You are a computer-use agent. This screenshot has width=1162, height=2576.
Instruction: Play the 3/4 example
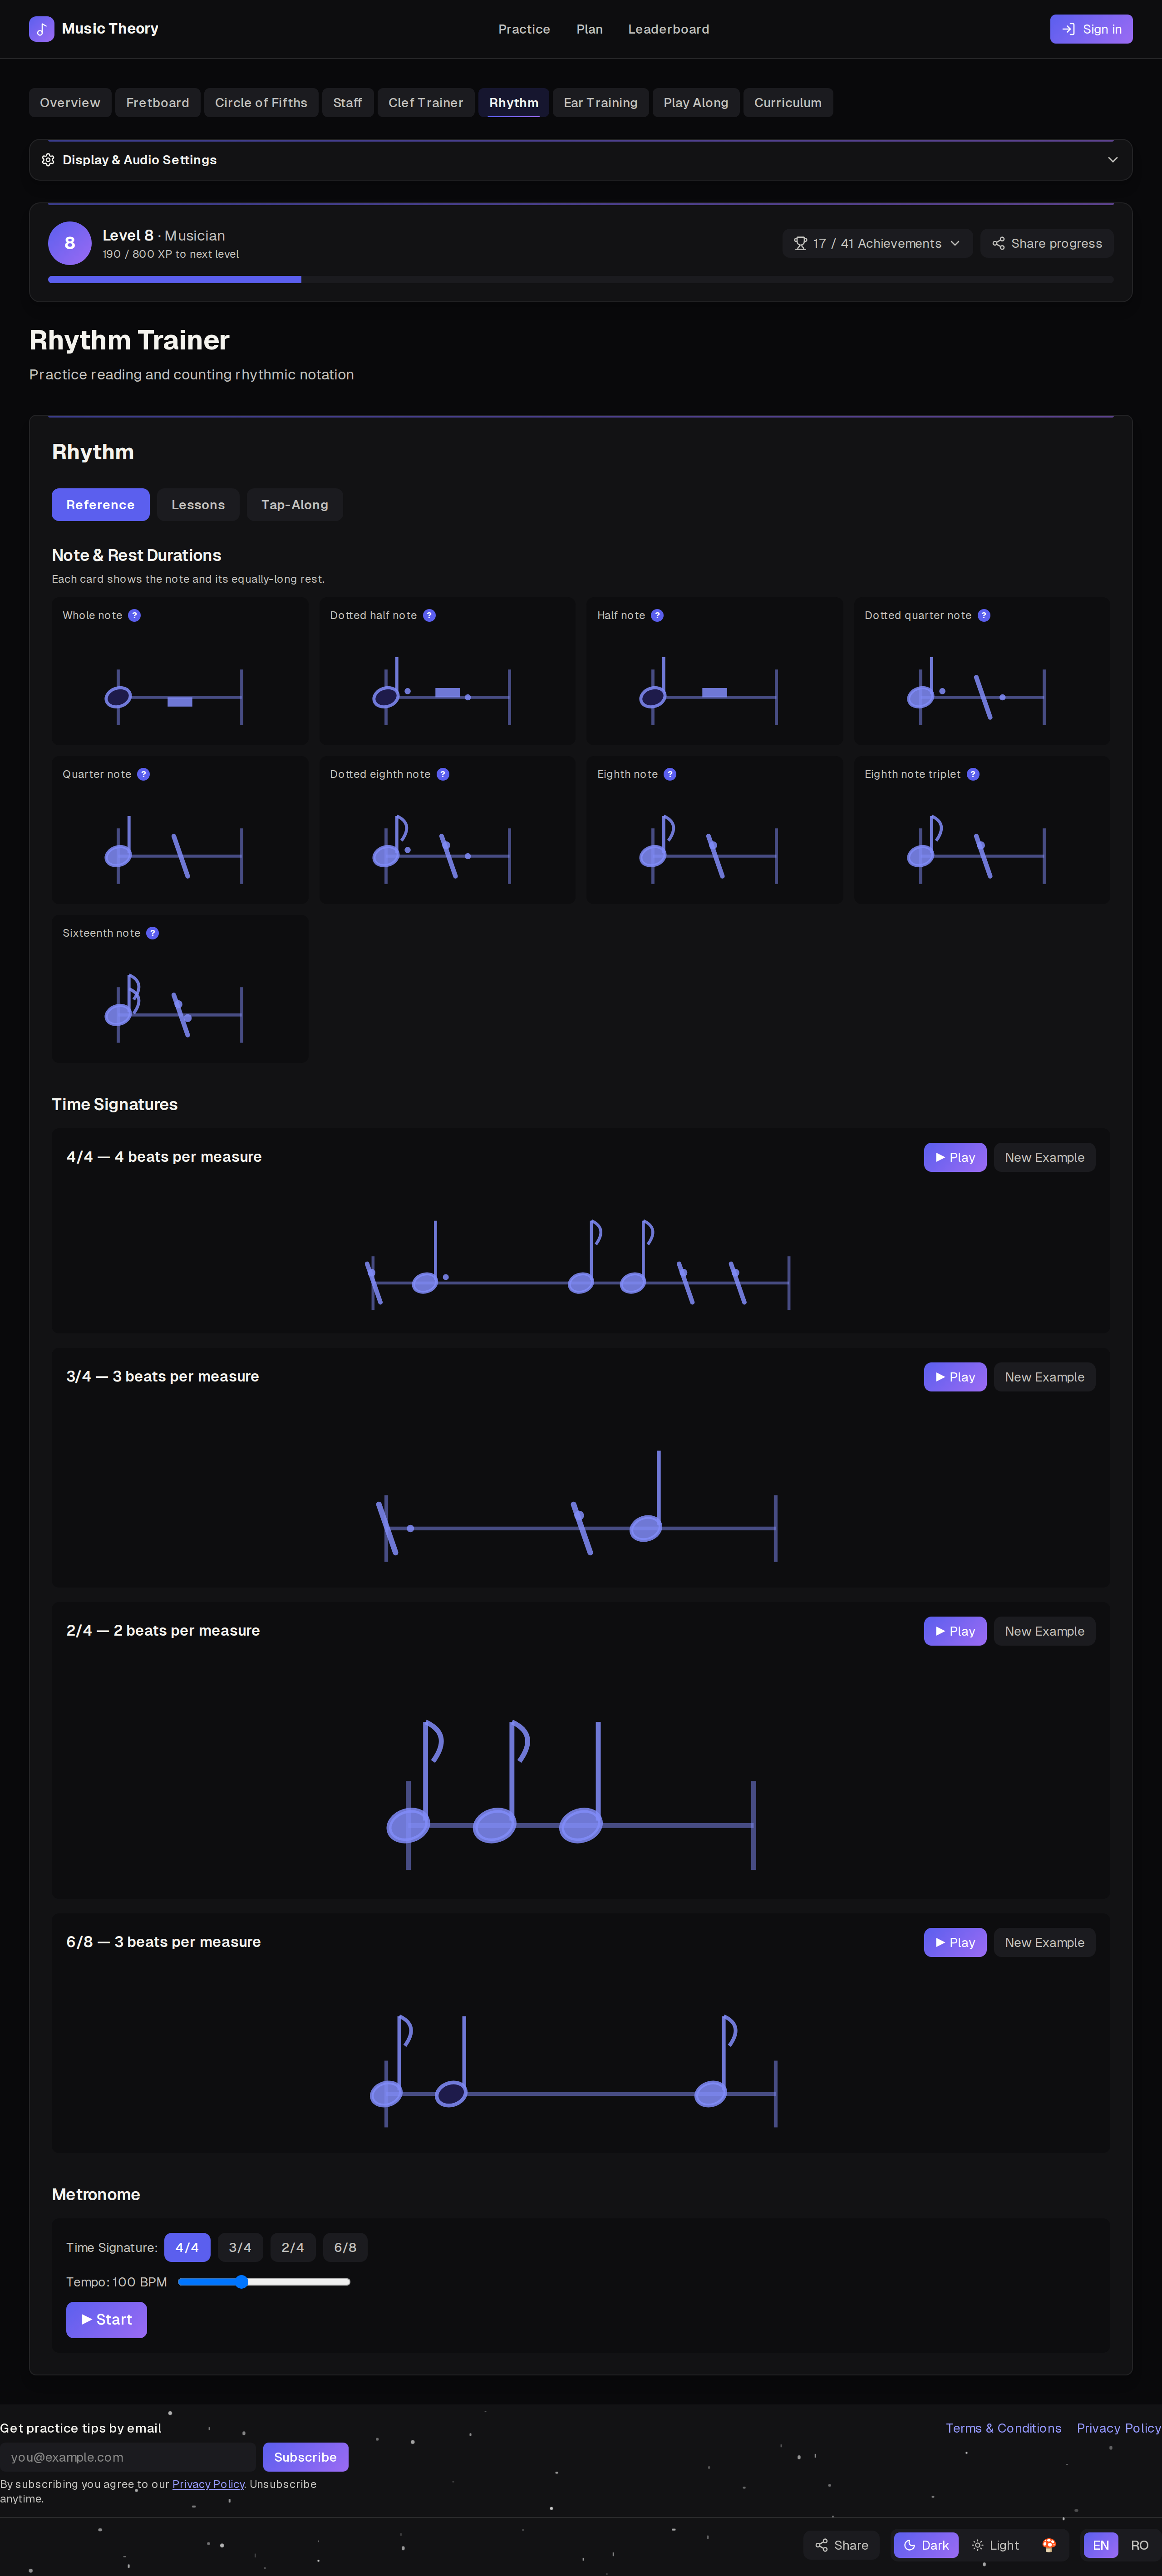tap(955, 1377)
